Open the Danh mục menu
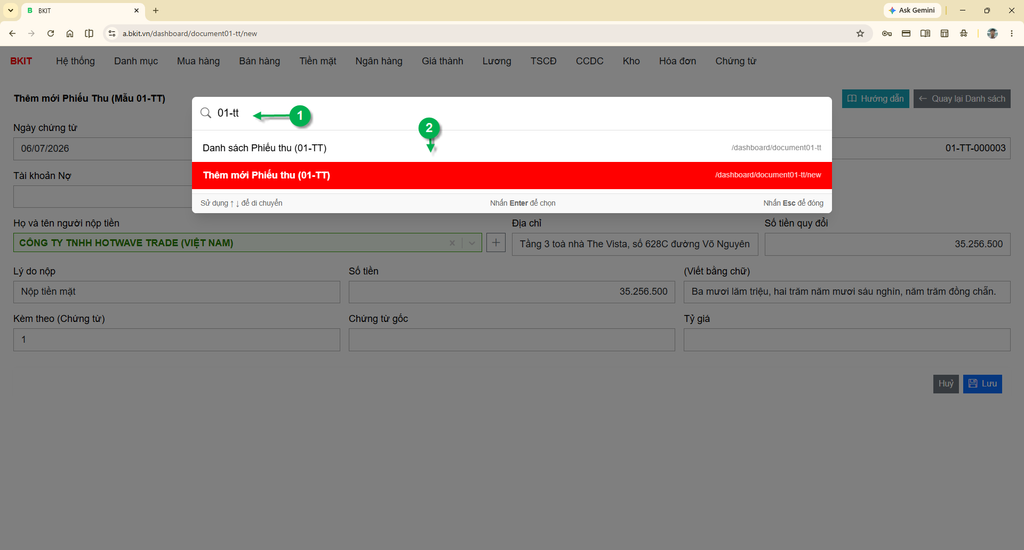The image size is (1024, 550). 136,61
